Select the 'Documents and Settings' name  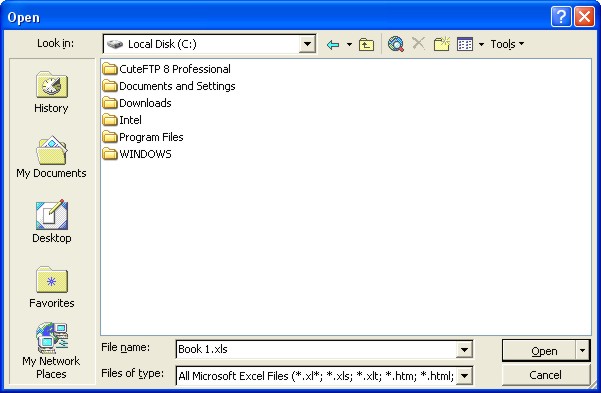[x=177, y=86]
